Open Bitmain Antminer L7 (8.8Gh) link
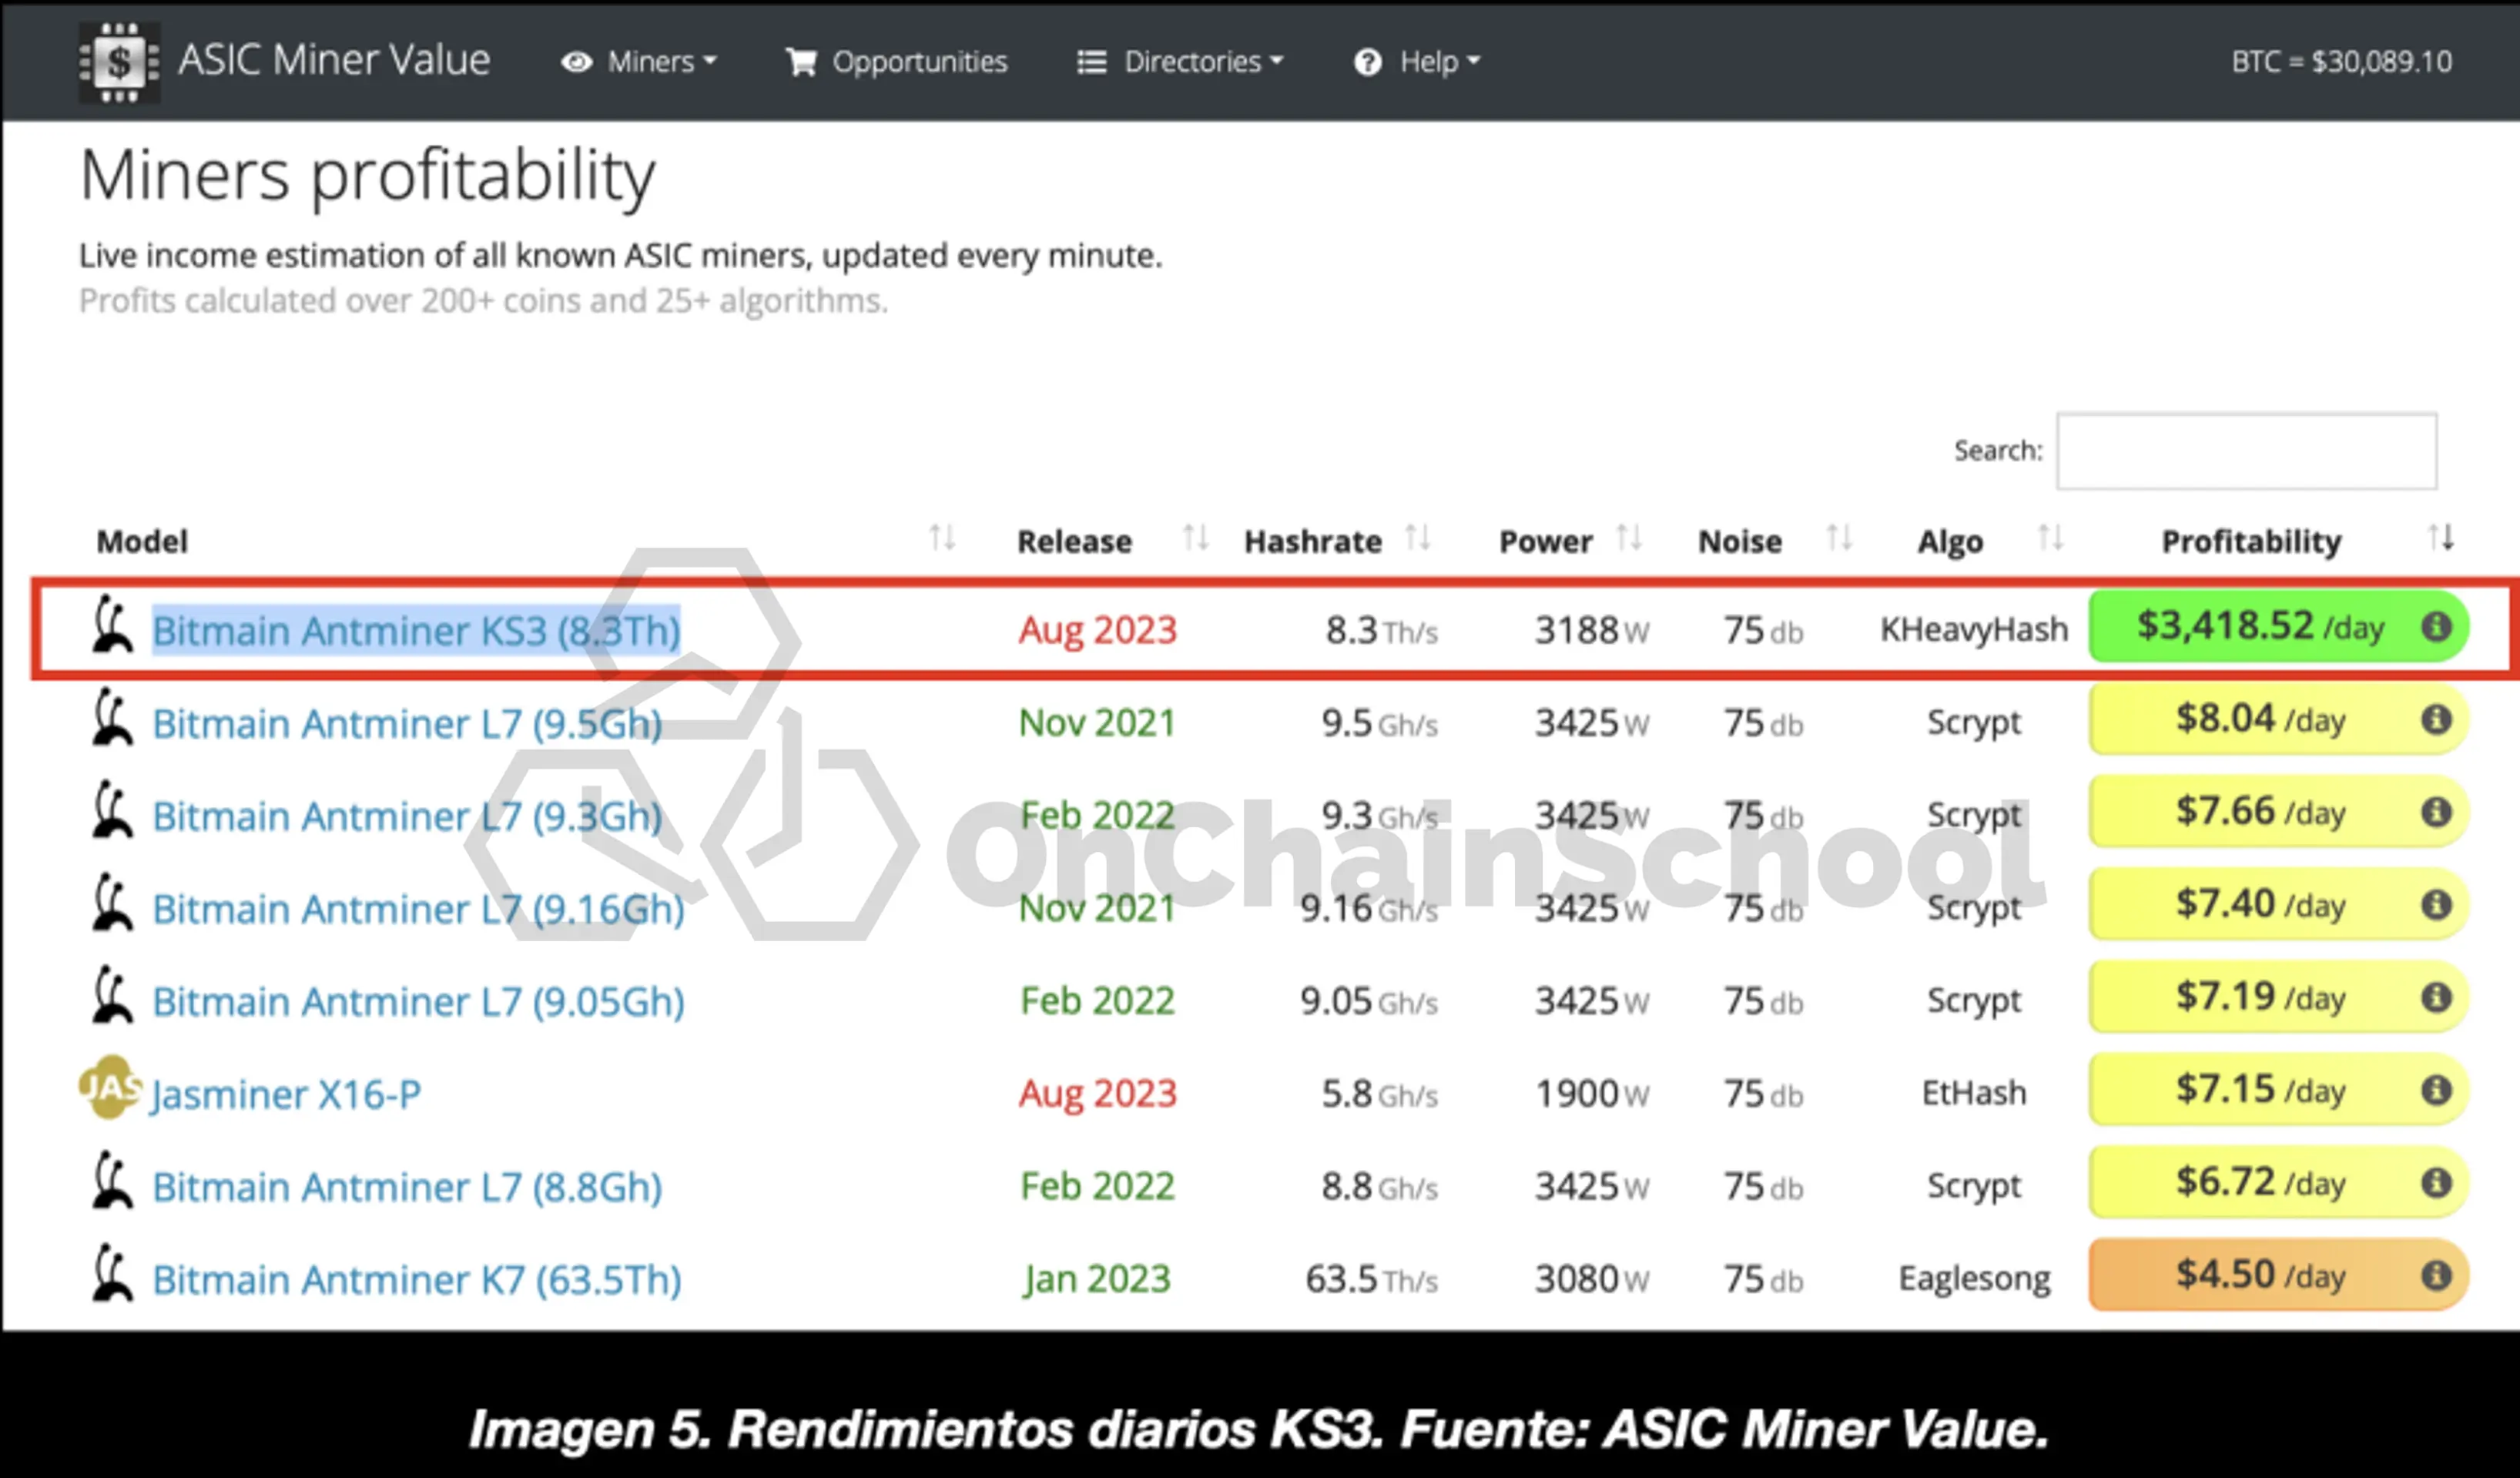This screenshot has width=2520, height=1478. tap(407, 1187)
